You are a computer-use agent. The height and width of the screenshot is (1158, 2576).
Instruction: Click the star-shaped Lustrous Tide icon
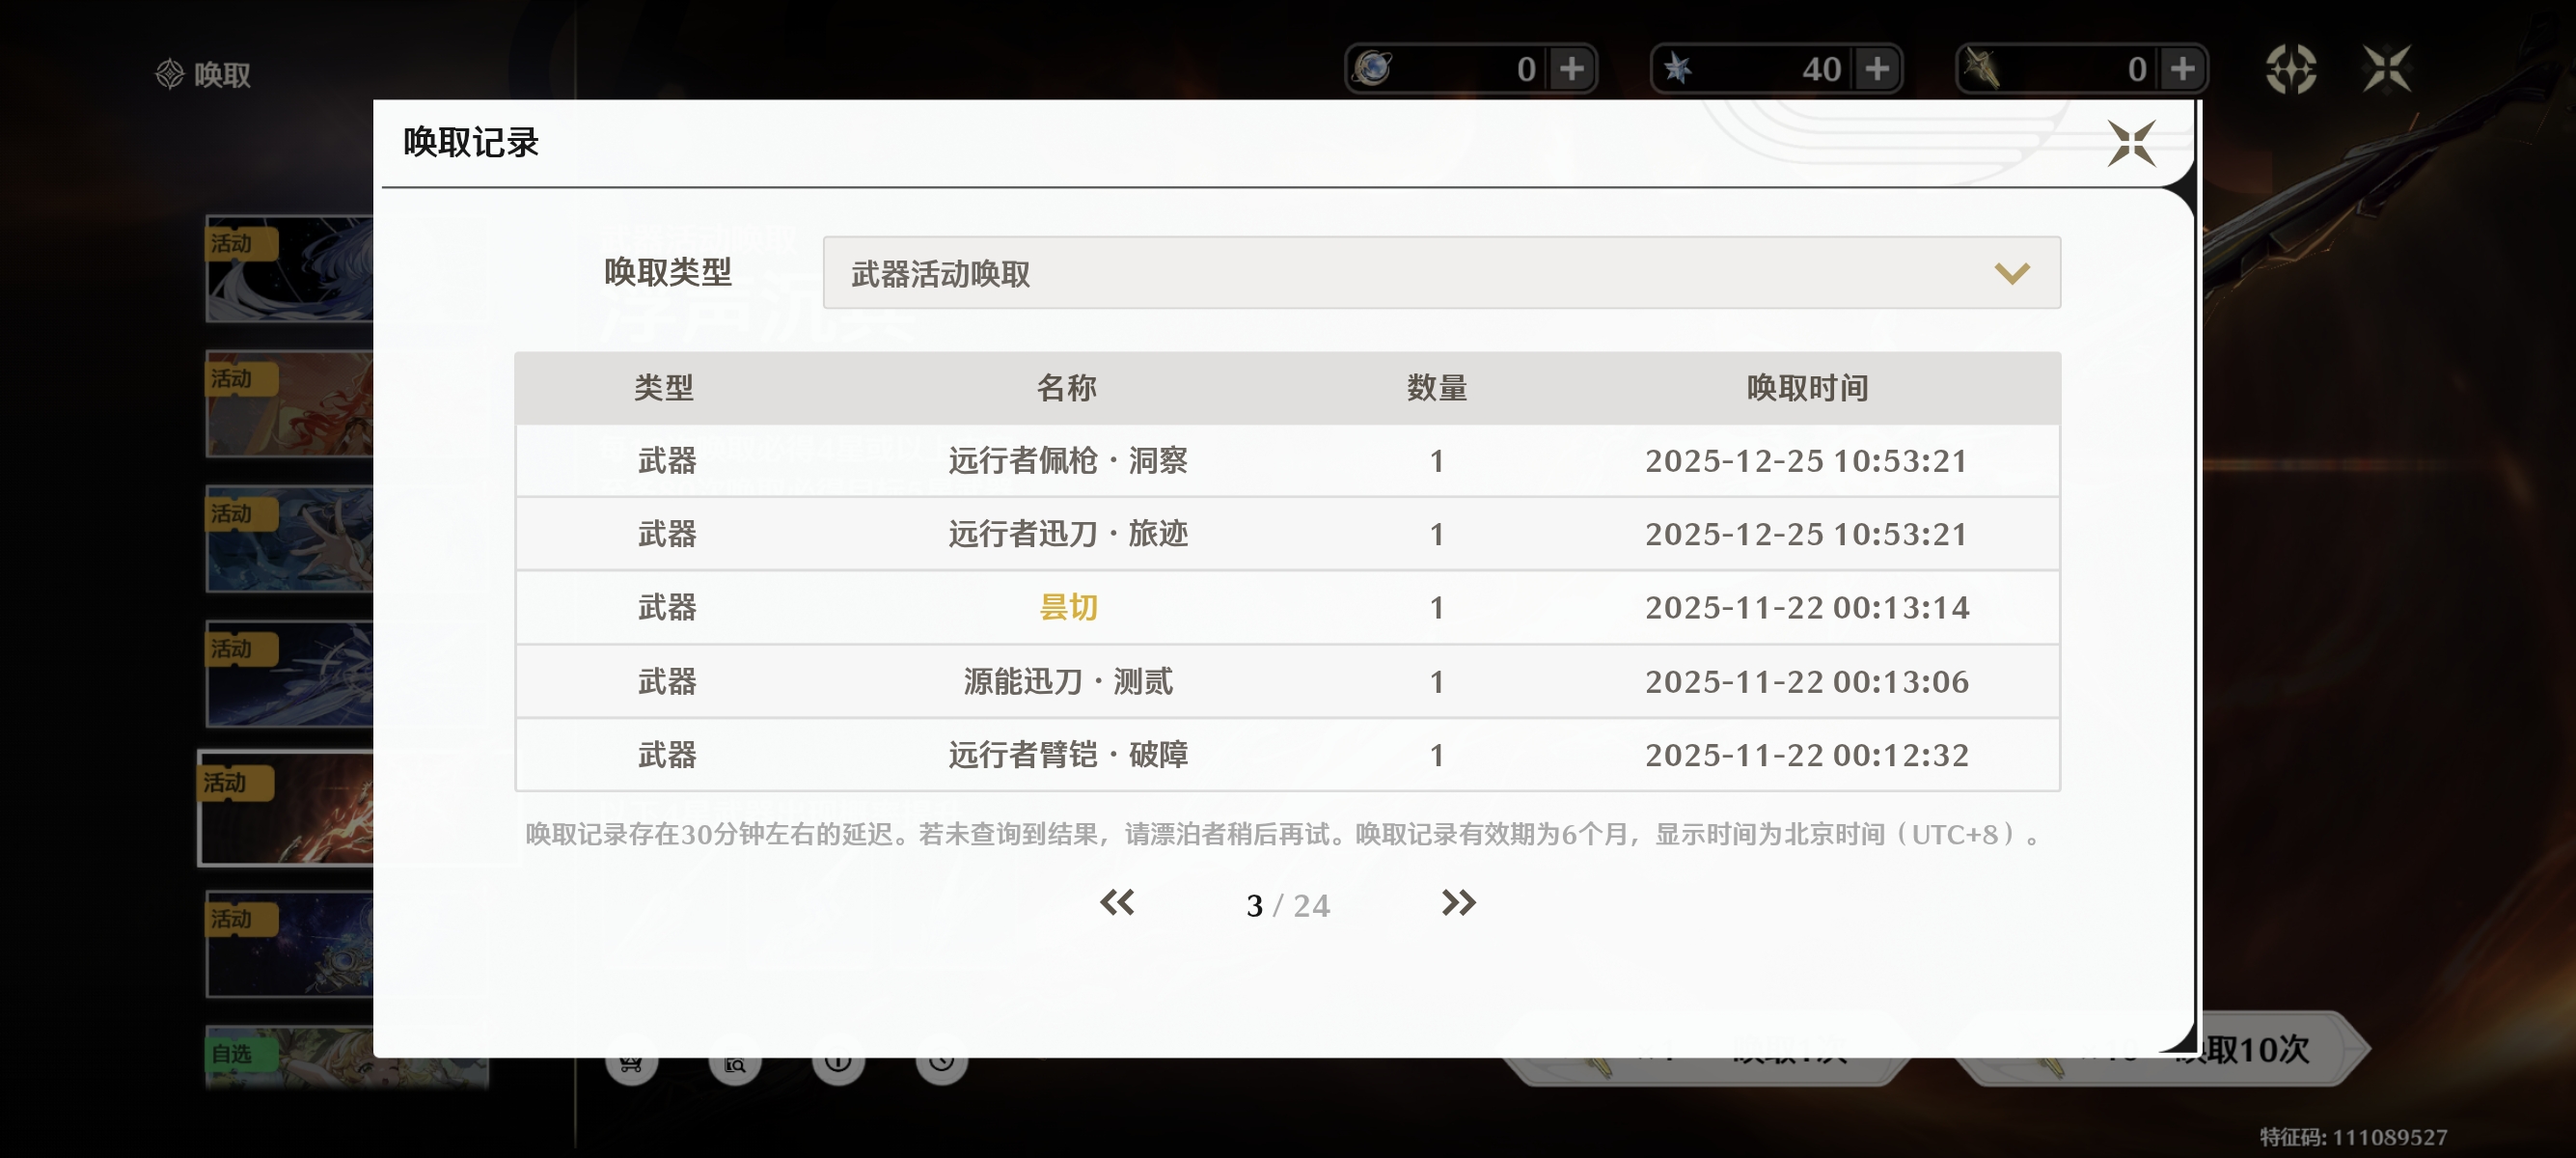[1677, 69]
